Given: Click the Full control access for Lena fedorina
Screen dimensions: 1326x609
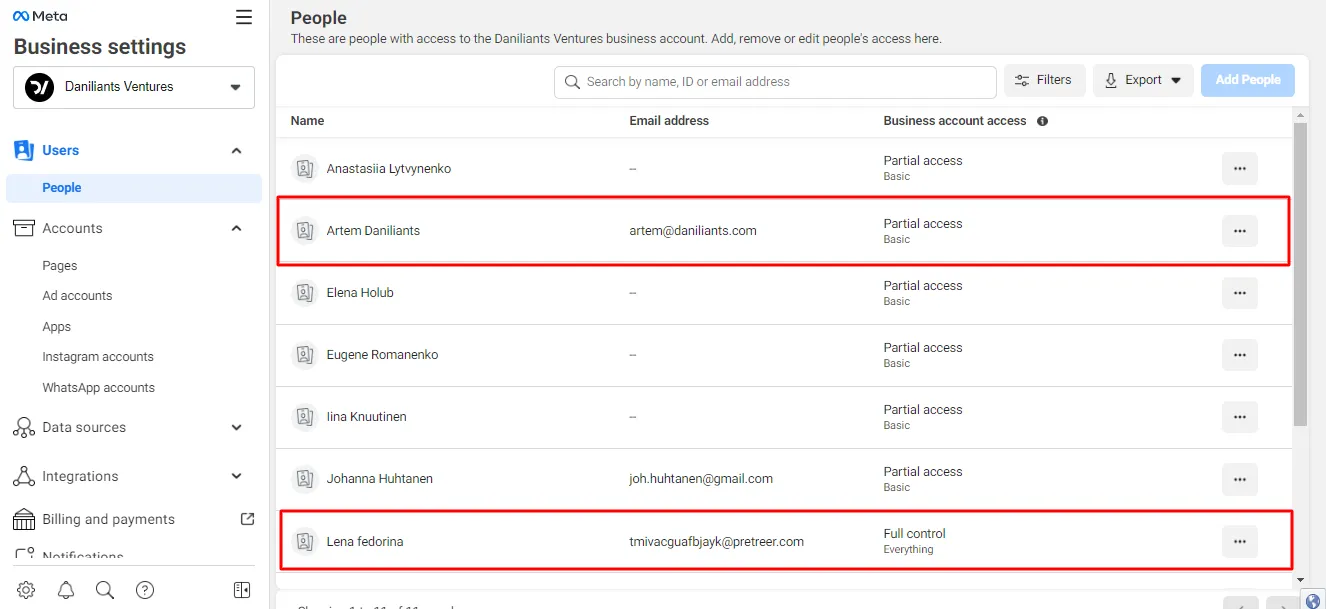Looking at the screenshot, I should click(915, 534).
